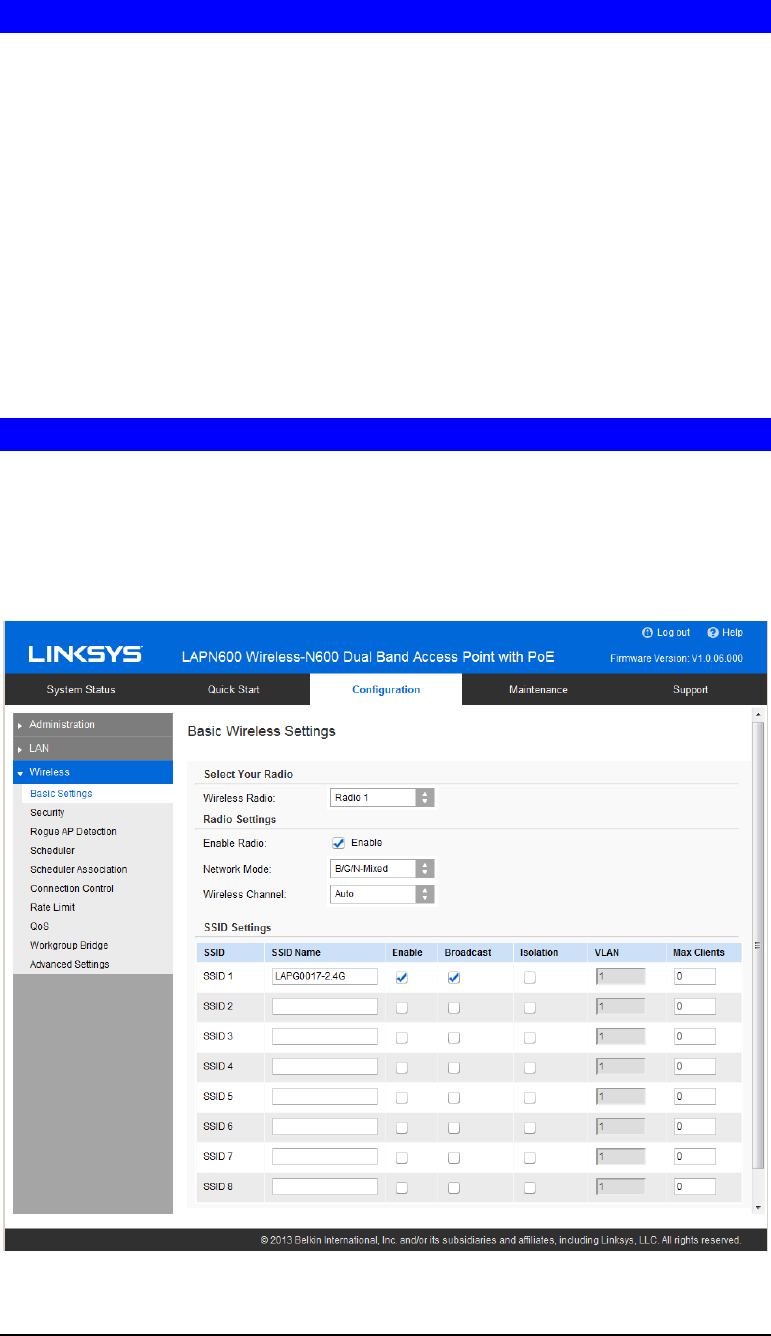Check Broadcast for SSID 2
The width and height of the screenshot is (771, 1336).
click(x=454, y=1008)
